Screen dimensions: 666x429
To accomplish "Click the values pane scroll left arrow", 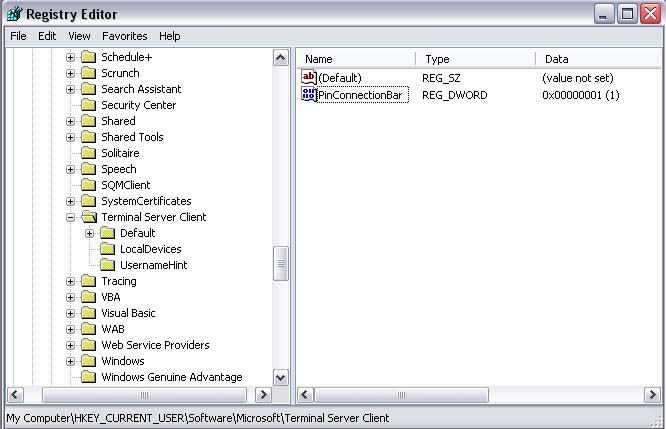I will [305, 395].
